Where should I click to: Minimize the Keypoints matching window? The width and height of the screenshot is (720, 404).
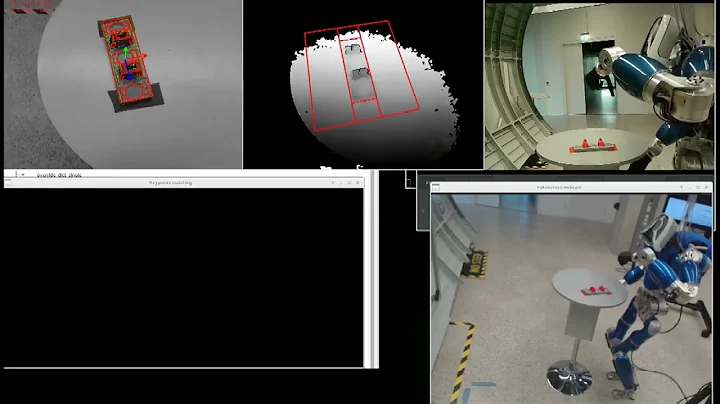(x=341, y=183)
